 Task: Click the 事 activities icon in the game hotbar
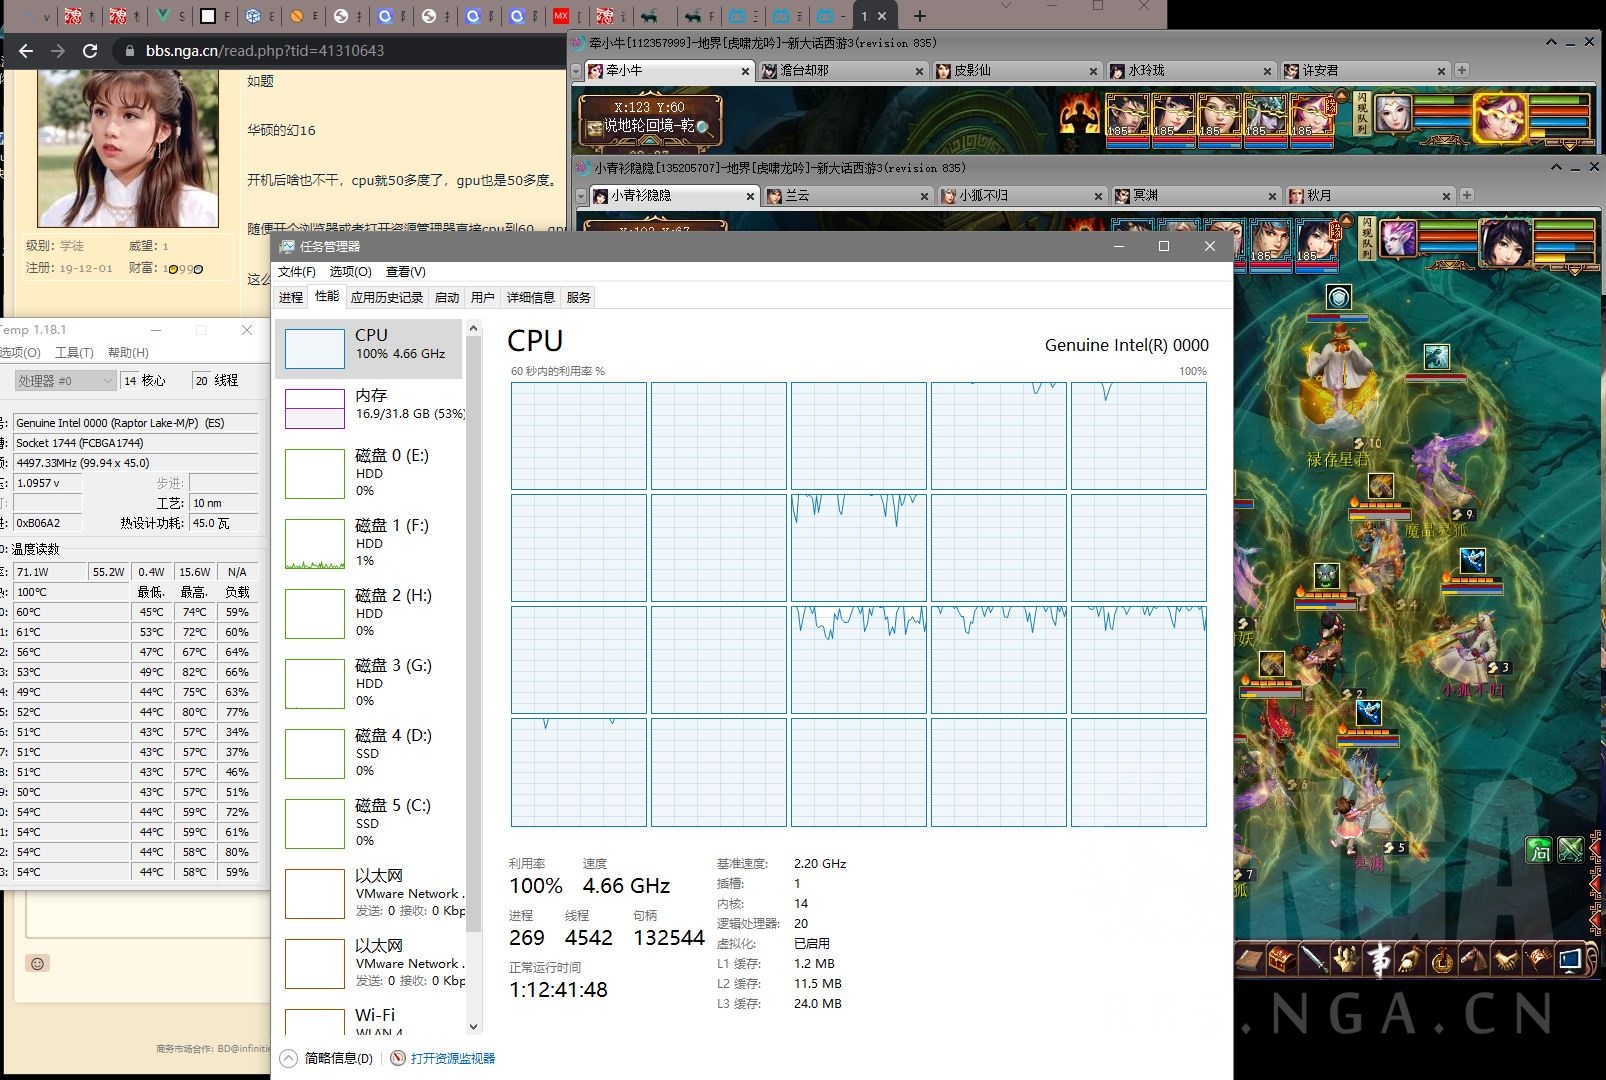click(x=1380, y=960)
